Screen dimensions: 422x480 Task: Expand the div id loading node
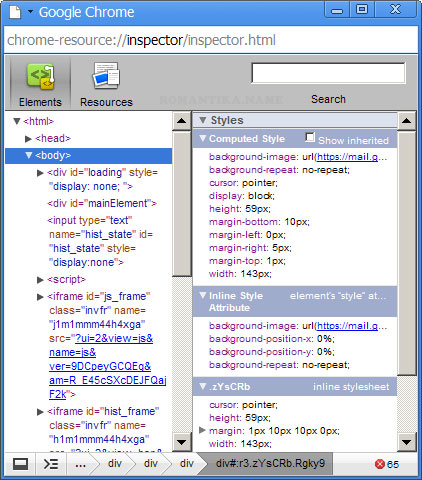(x=40, y=173)
